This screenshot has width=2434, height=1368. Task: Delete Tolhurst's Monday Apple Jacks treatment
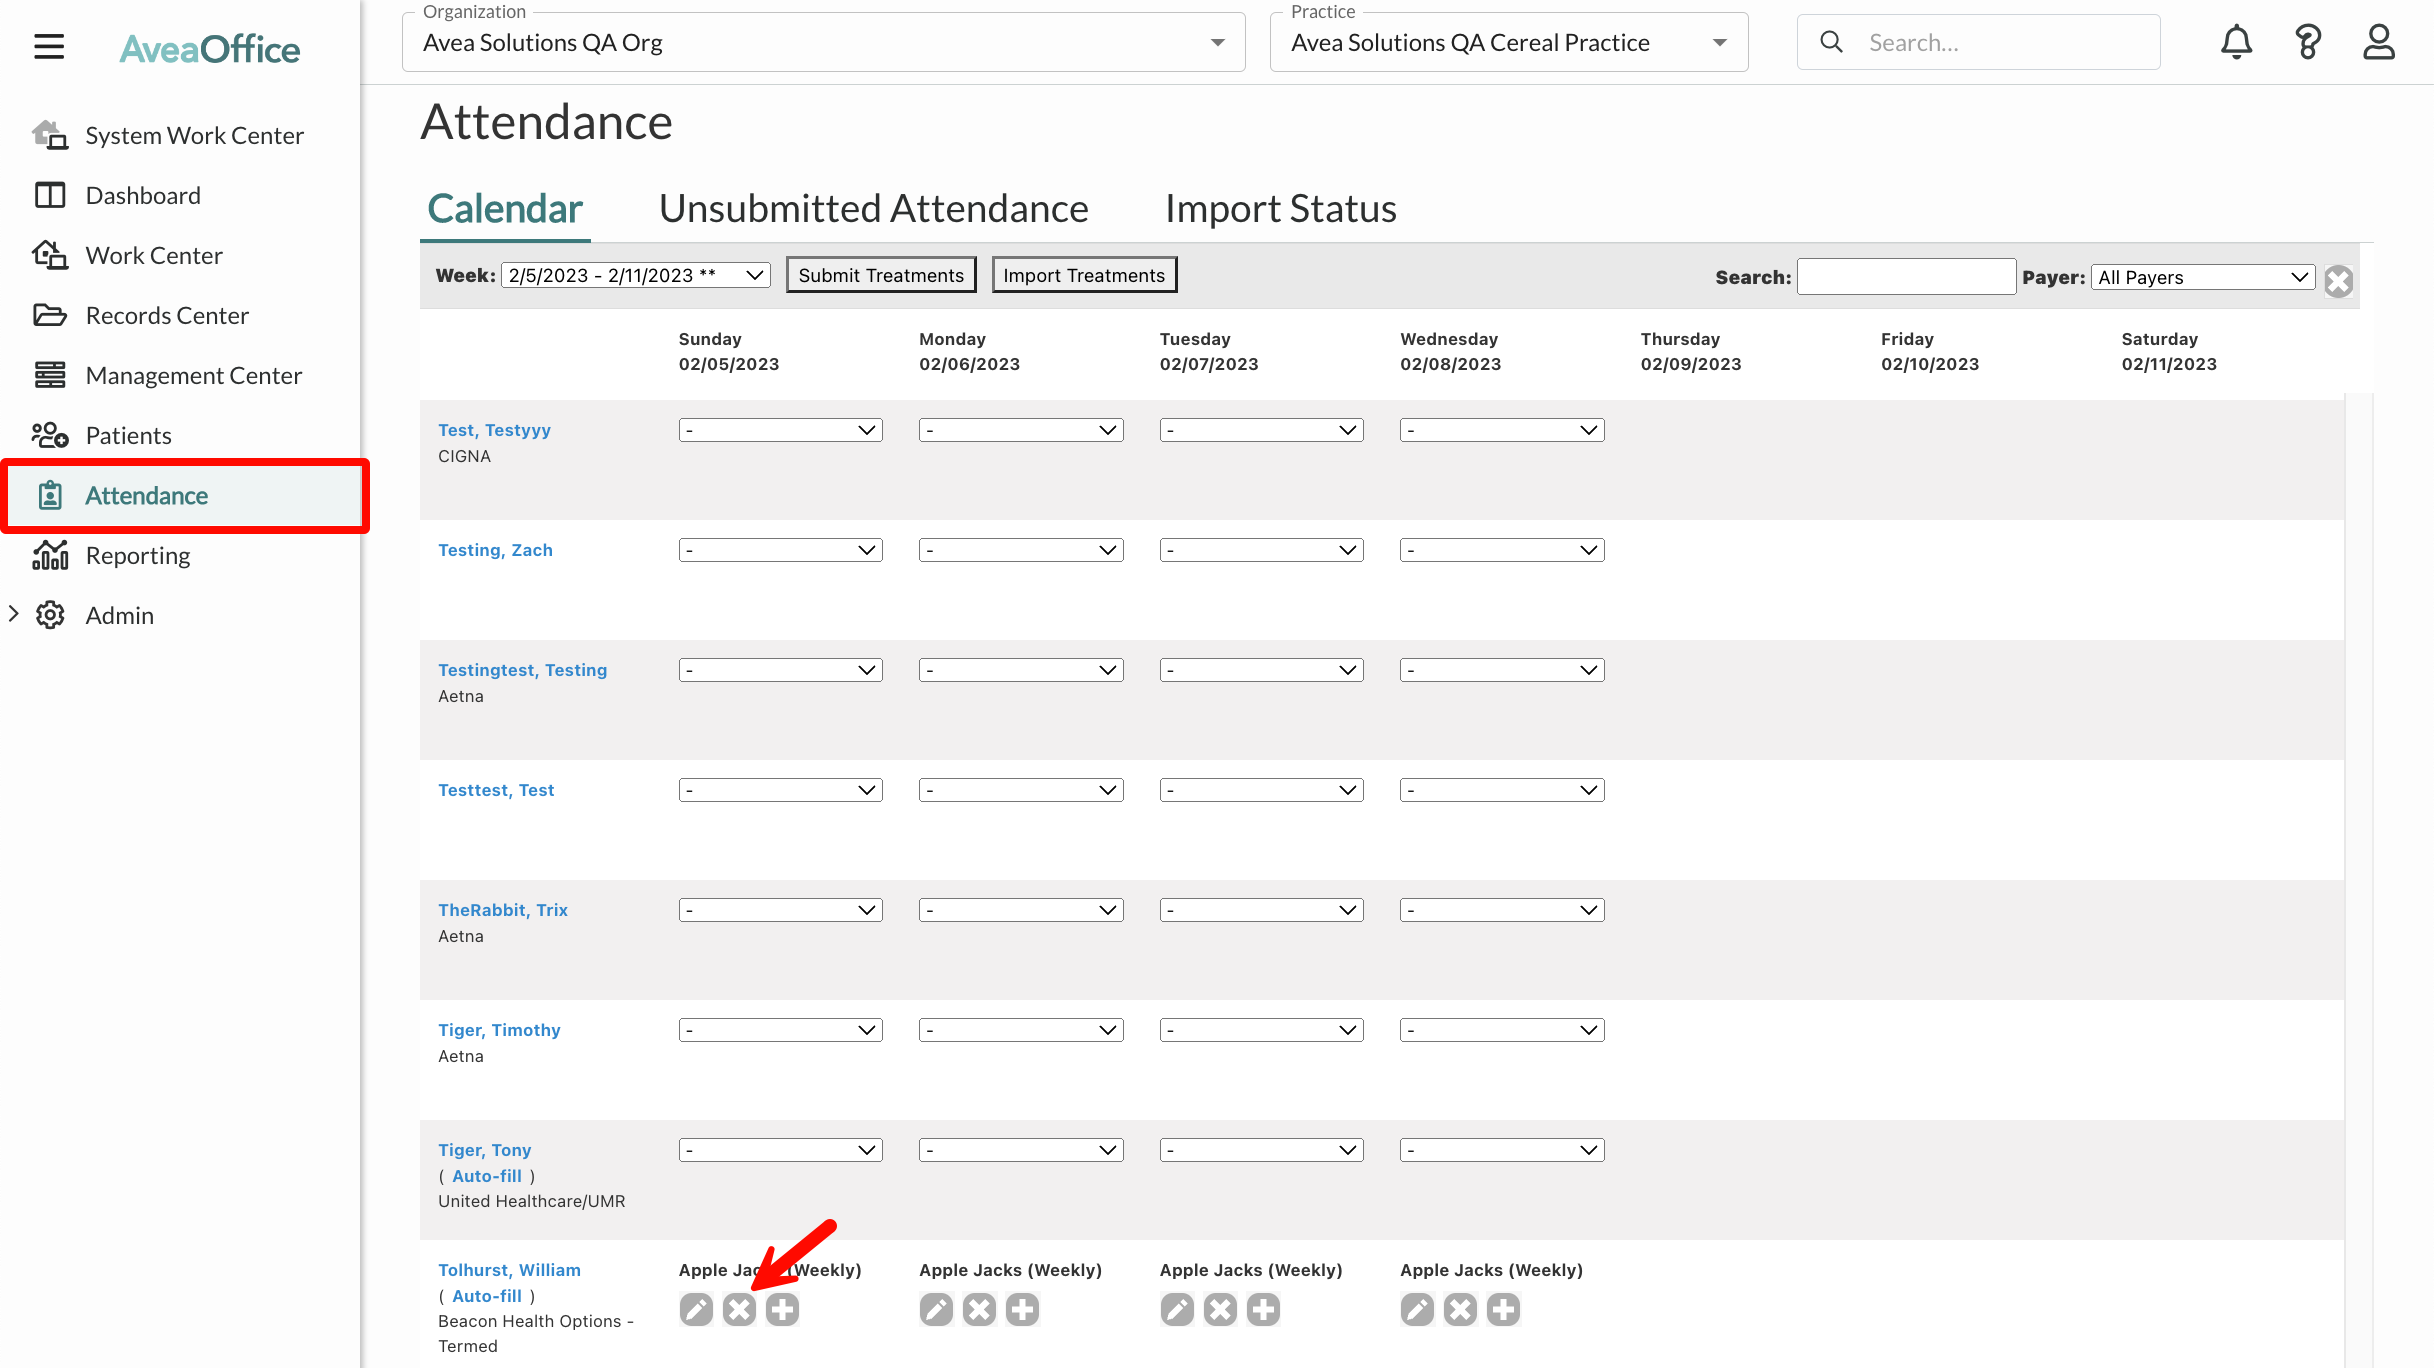click(x=979, y=1309)
